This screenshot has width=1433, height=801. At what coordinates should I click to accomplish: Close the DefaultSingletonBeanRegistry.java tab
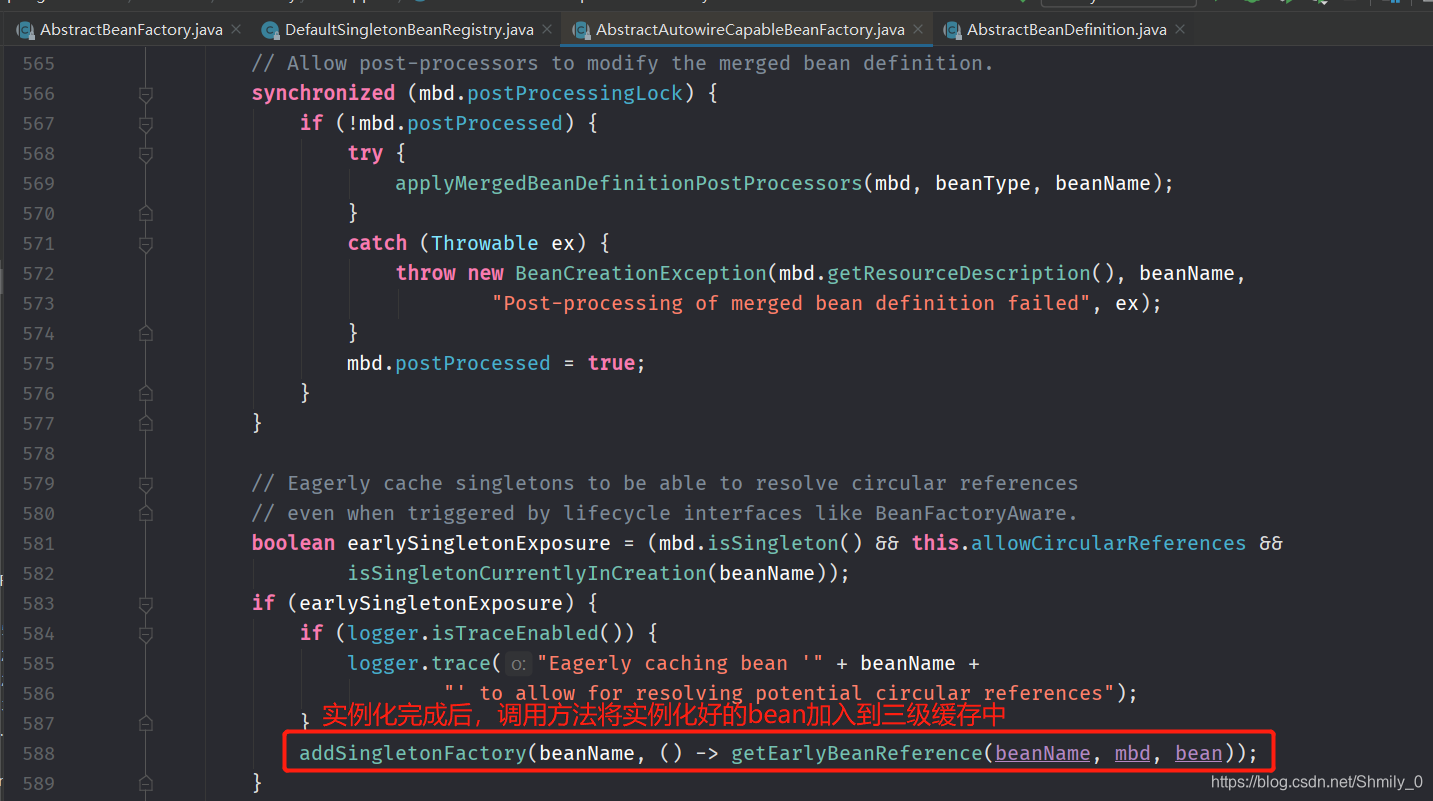[547, 29]
